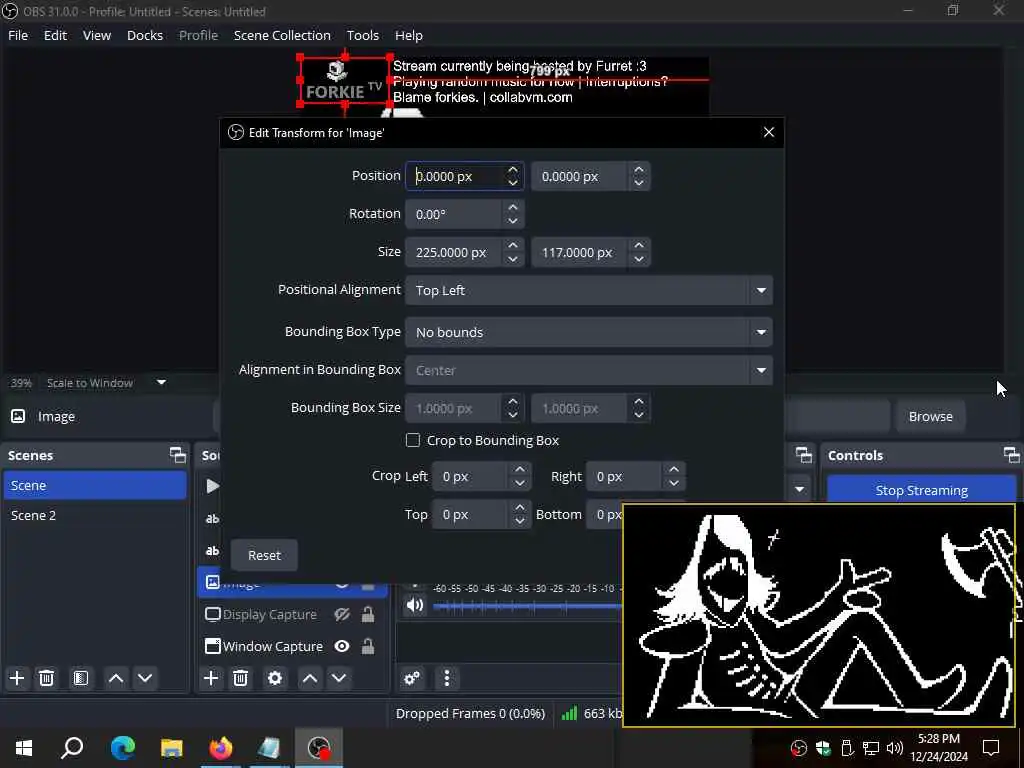The width and height of the screenshot is (1024, 768).
Task: Open advanced audio properties gears icon
Action: [x=412, y=678]
